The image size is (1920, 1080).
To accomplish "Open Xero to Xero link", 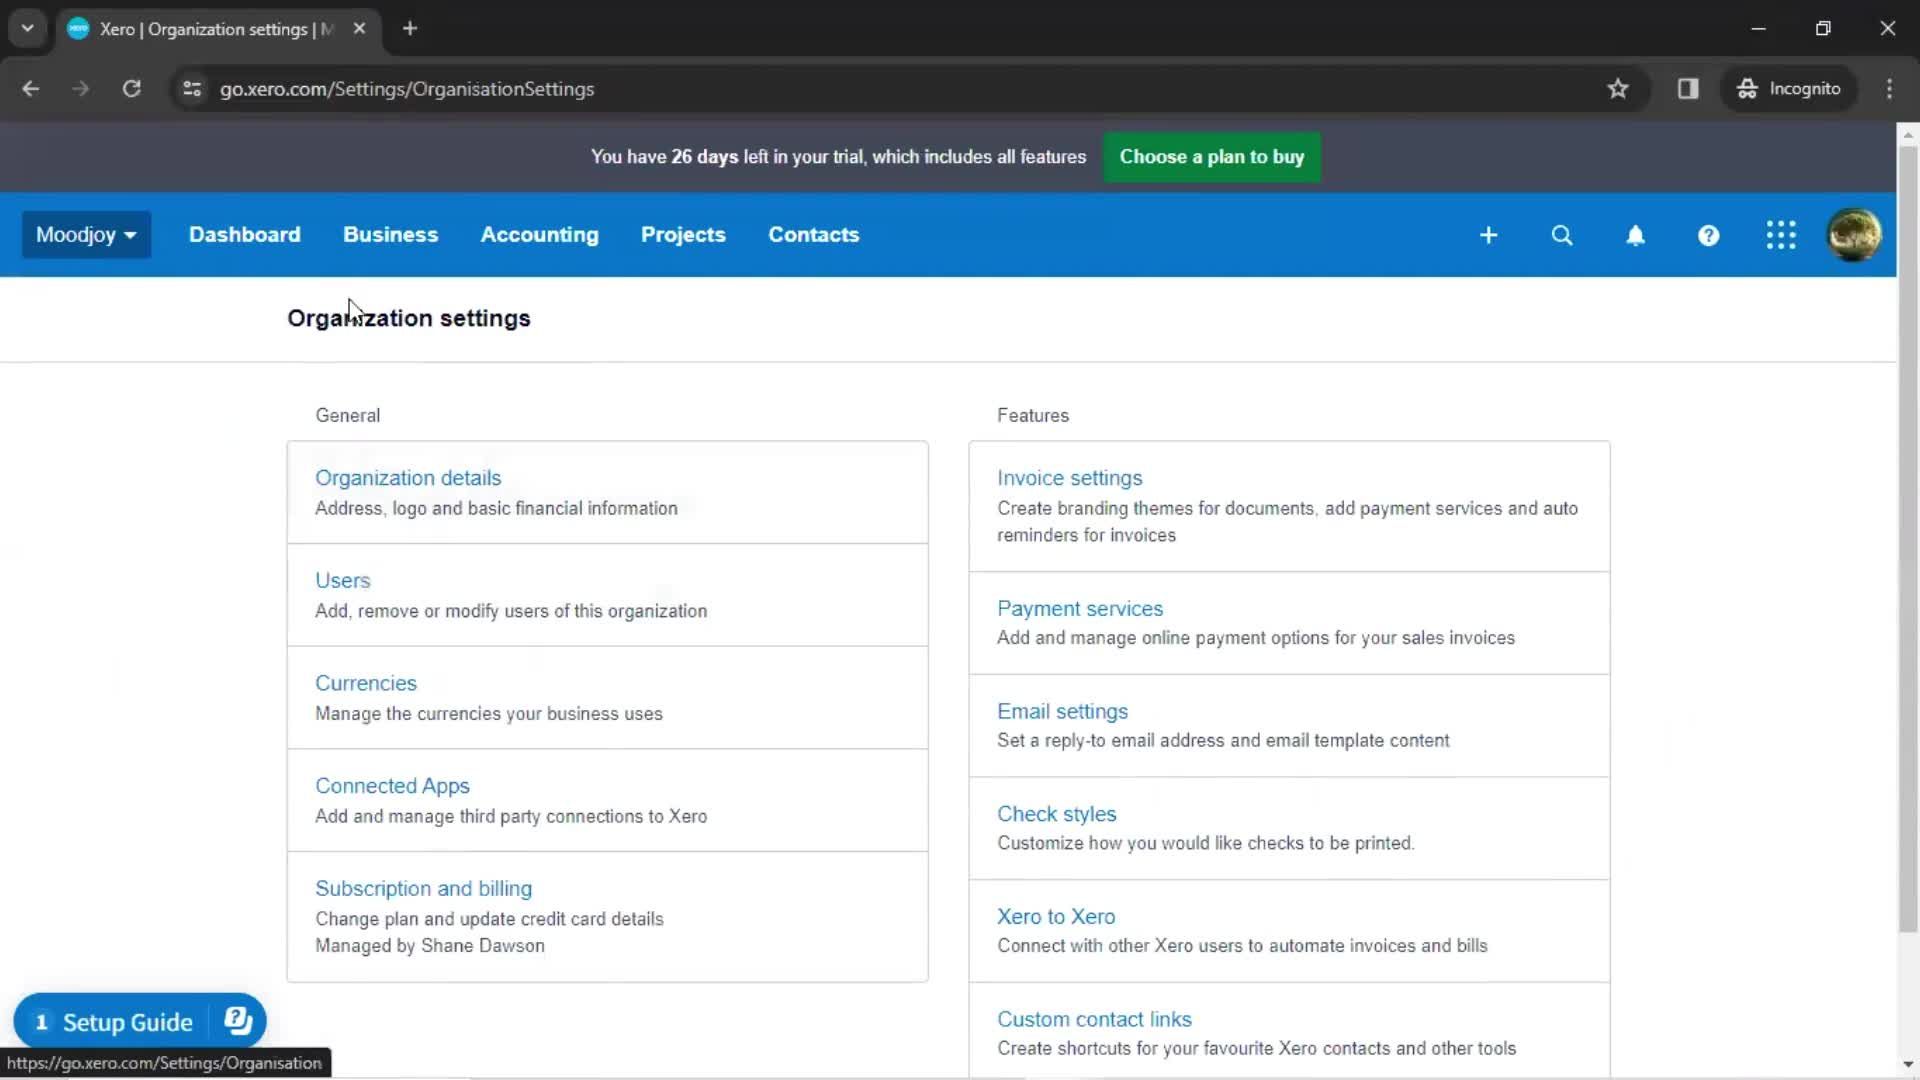I will (1055, 917).
